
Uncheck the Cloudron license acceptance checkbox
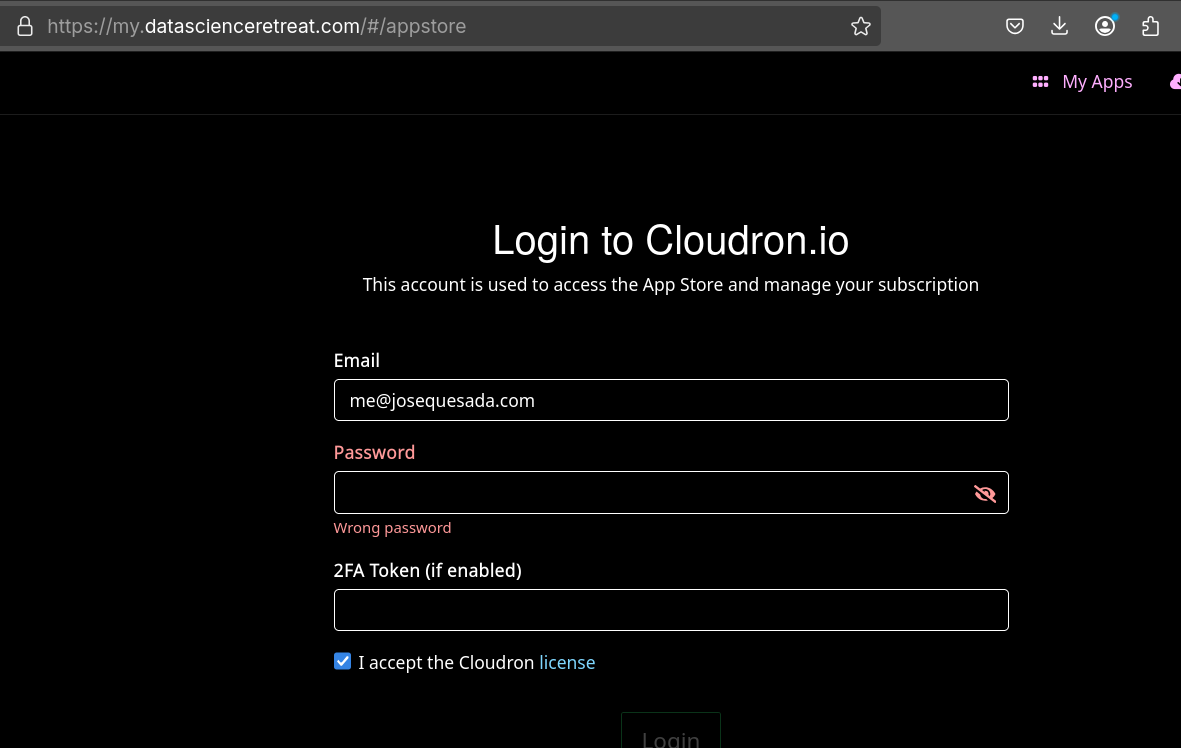[x=342, y=661]
